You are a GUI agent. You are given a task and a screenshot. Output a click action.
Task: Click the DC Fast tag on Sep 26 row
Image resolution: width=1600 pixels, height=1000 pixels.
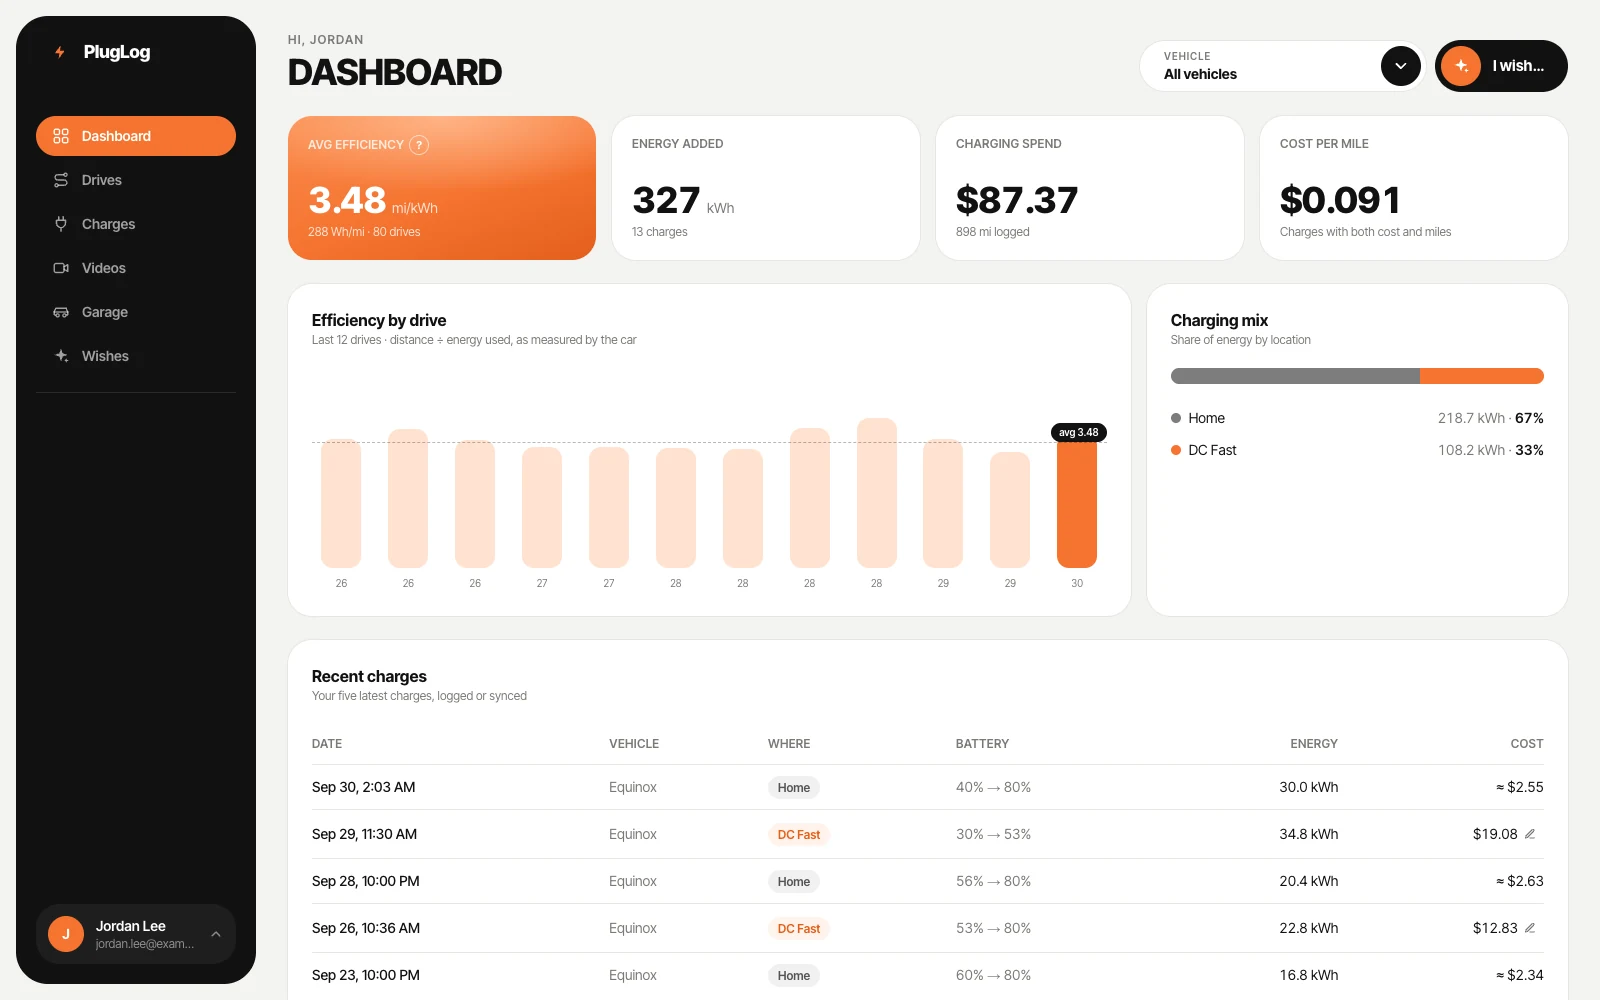point(799,929)
